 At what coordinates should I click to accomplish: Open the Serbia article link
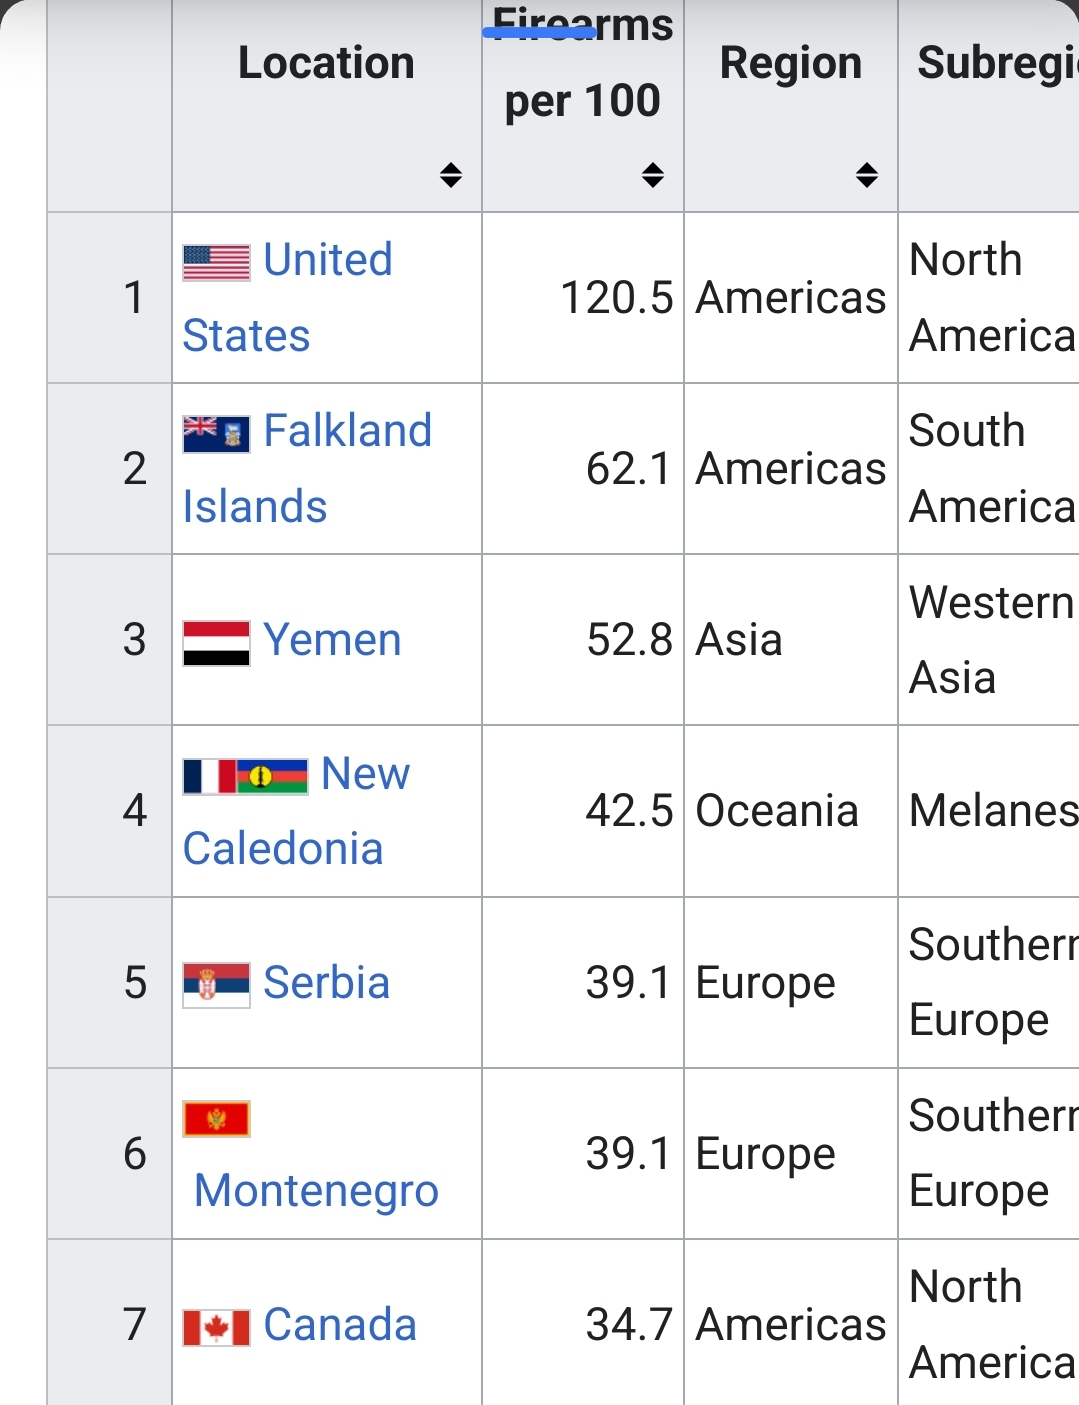pos(326,983)
